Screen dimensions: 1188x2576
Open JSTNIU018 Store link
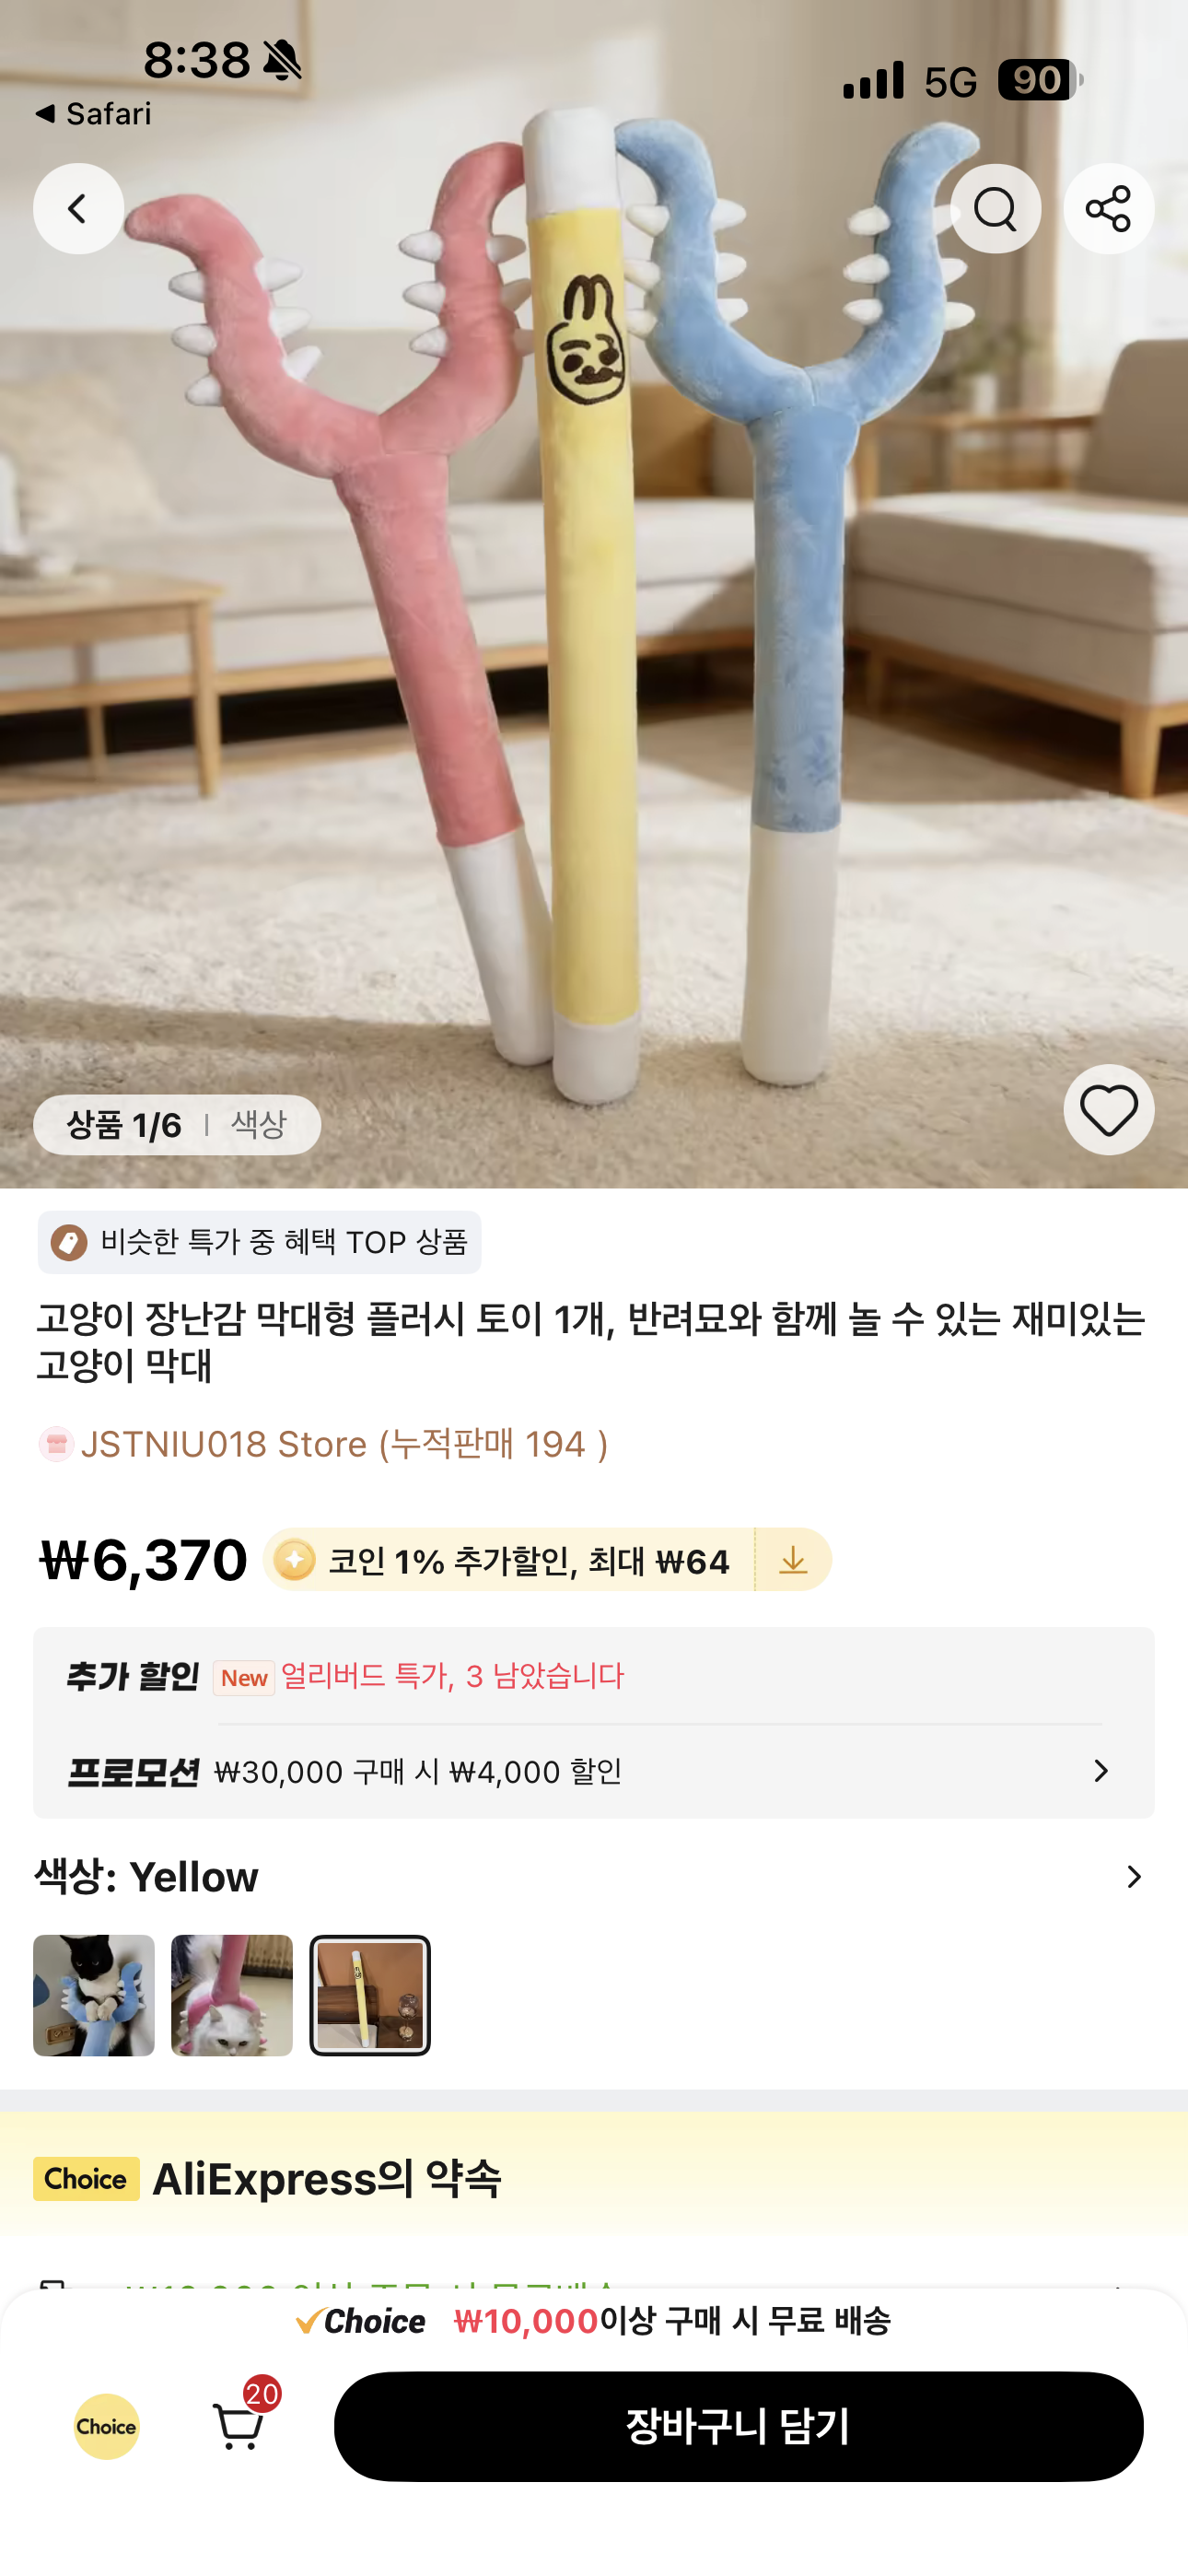[x=344, y=1444]
